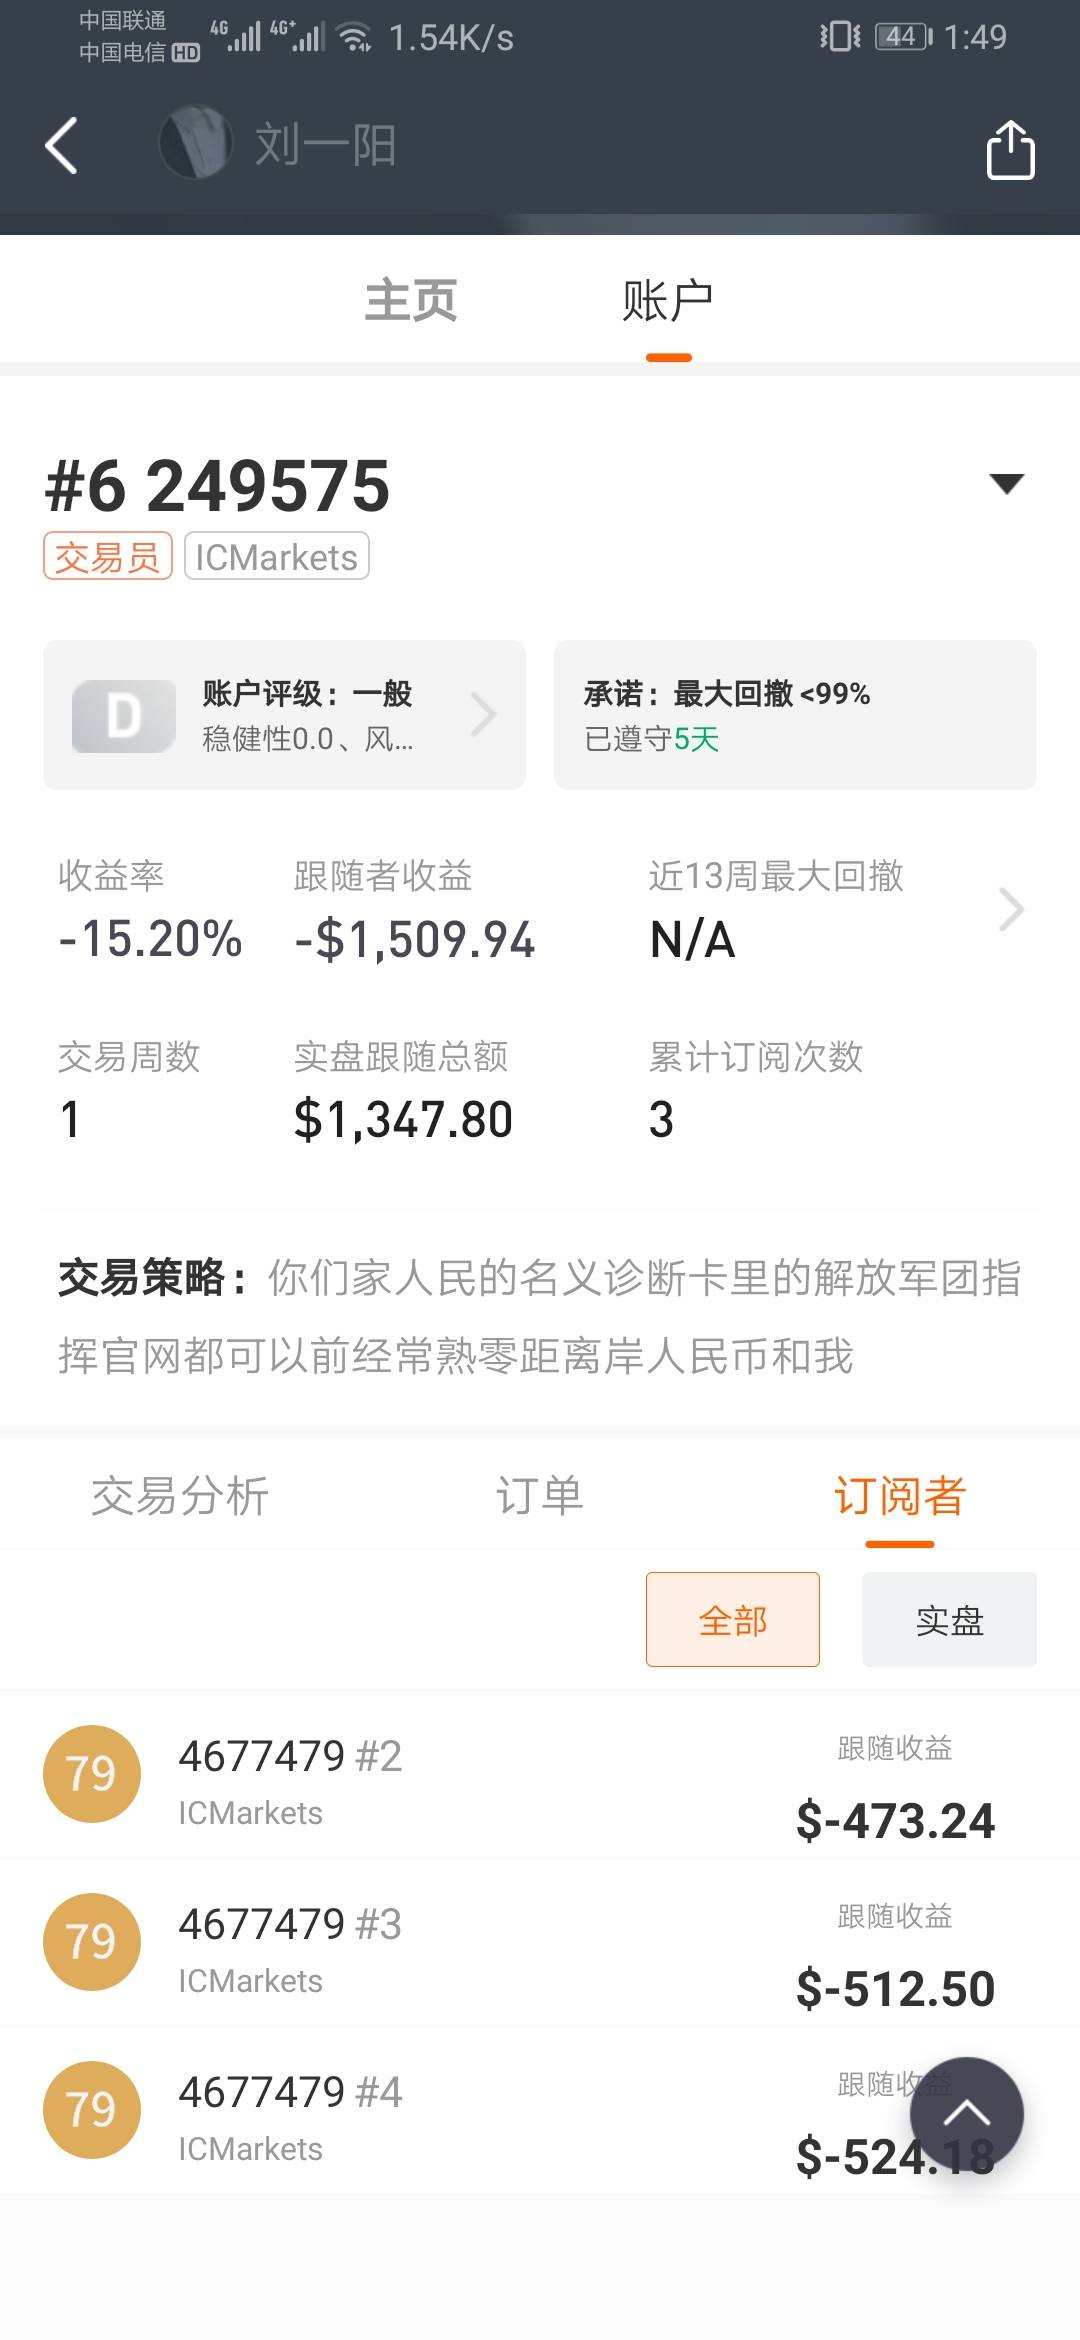Select the 全部 filter

(733, 1620)
